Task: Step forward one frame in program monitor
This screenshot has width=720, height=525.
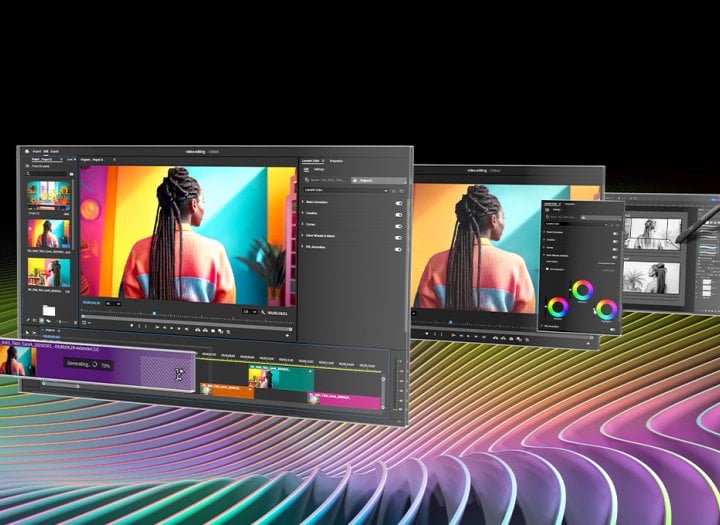Action: (x=179, y=328)
